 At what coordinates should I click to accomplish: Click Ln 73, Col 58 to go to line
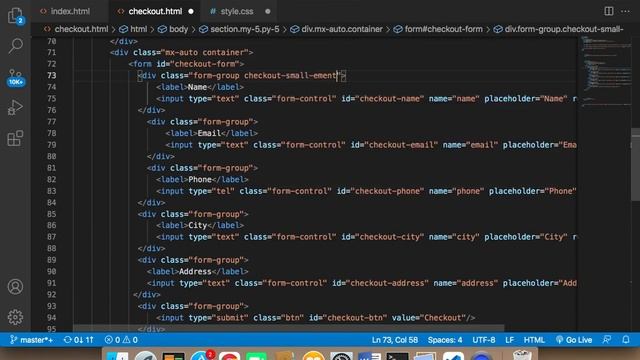point(395,340)
